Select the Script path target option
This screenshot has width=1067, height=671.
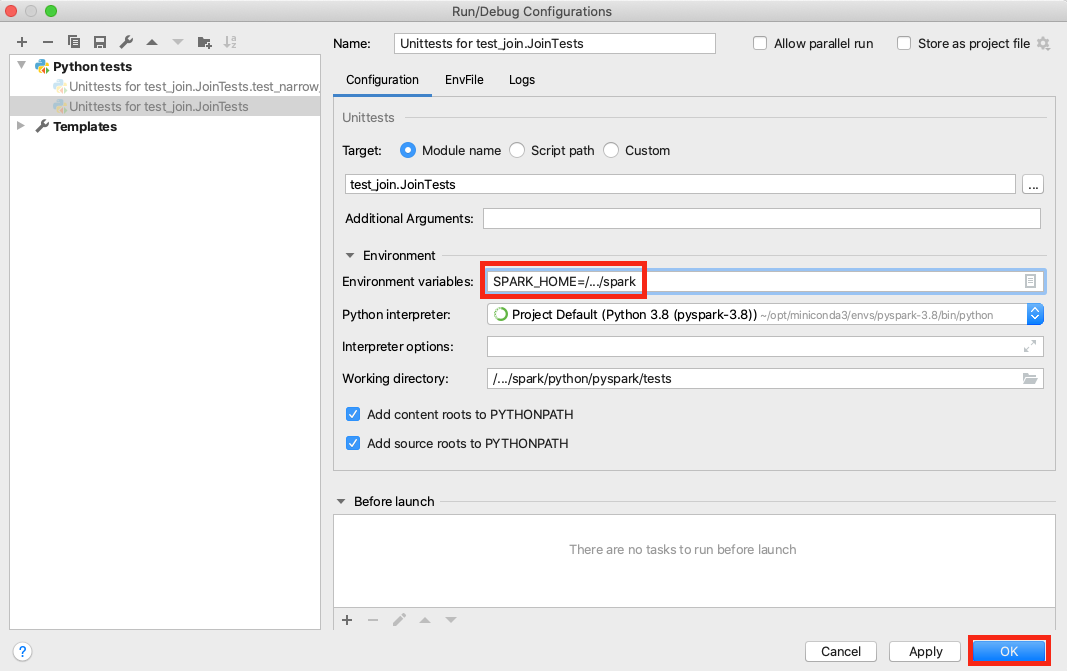[x=517, y=151]
